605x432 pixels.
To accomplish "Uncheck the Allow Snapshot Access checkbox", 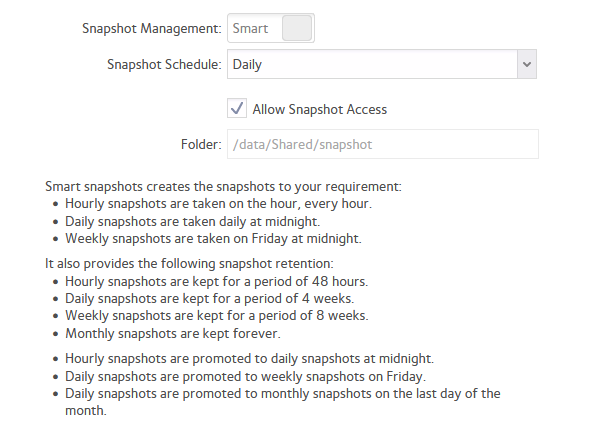I will coord(237,108).
